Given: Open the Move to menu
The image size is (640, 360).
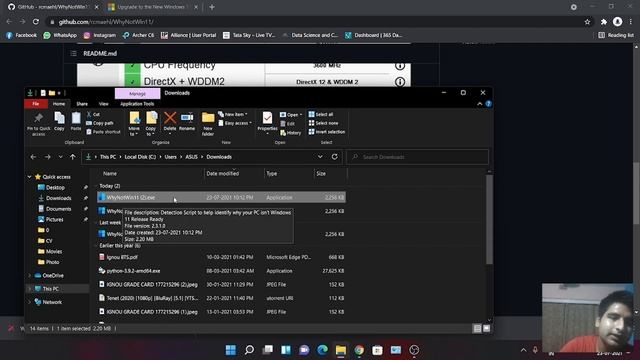Looking at the screenshot, I should click(134, 124).
